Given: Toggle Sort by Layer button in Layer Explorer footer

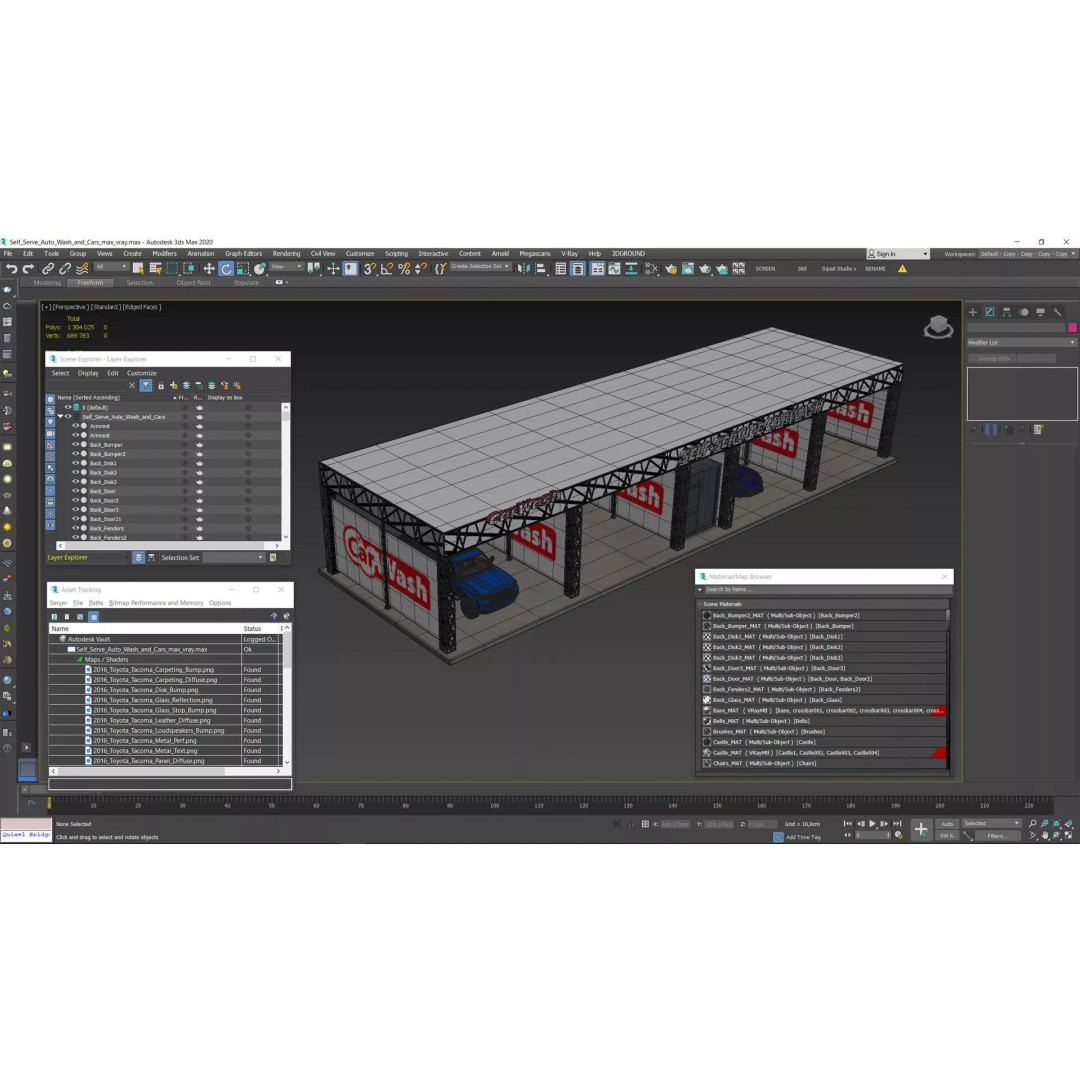Looking at the screenshot, I should [138, 557].
